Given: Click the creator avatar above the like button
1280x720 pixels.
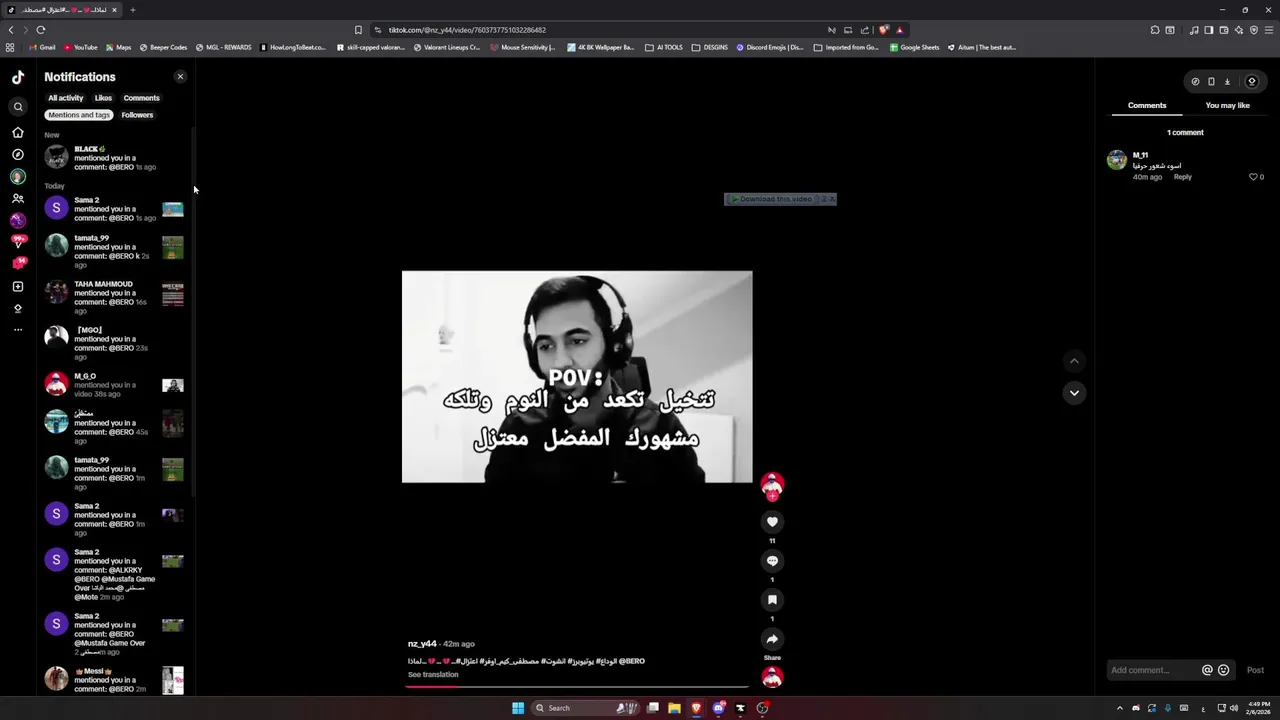Looking at the screenshot, I should [772, 485].
